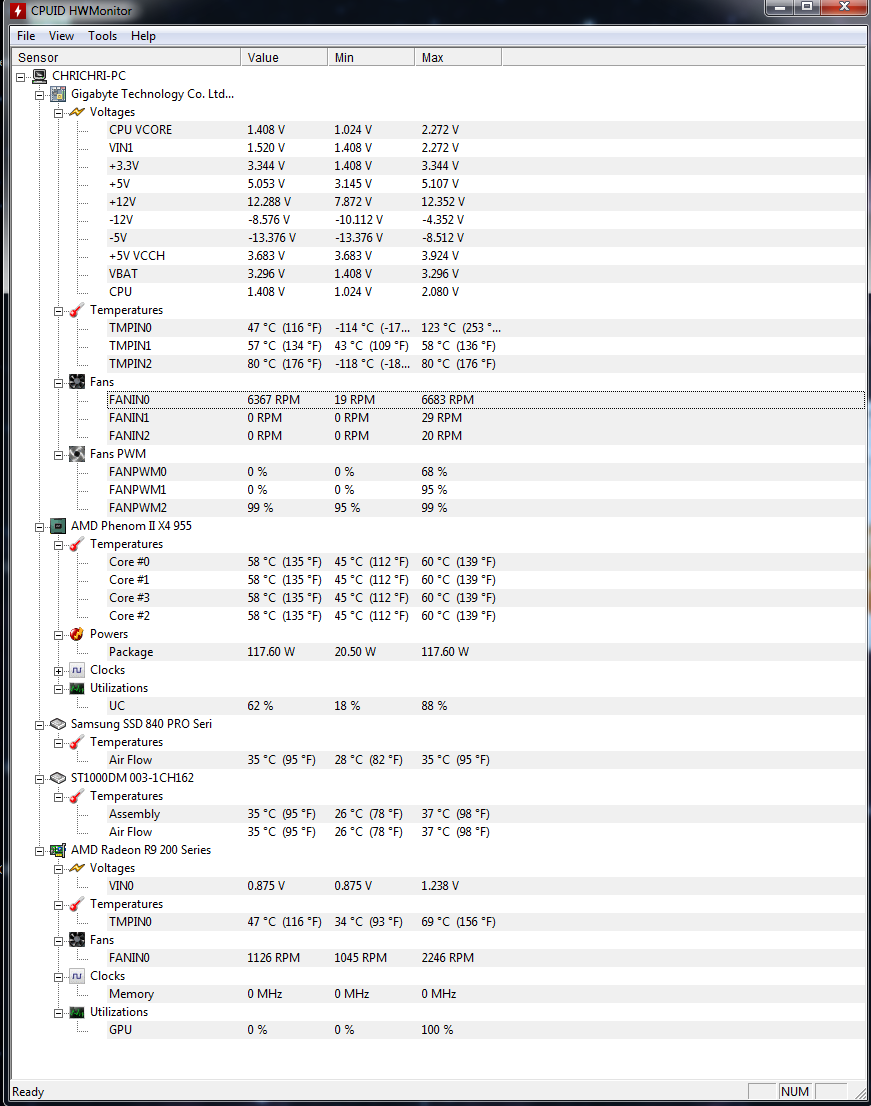The width and height of the screenshot is (871, 1106).
Task: Collapse the AMD Radeon R9 200 node
Action: [39, 851]
